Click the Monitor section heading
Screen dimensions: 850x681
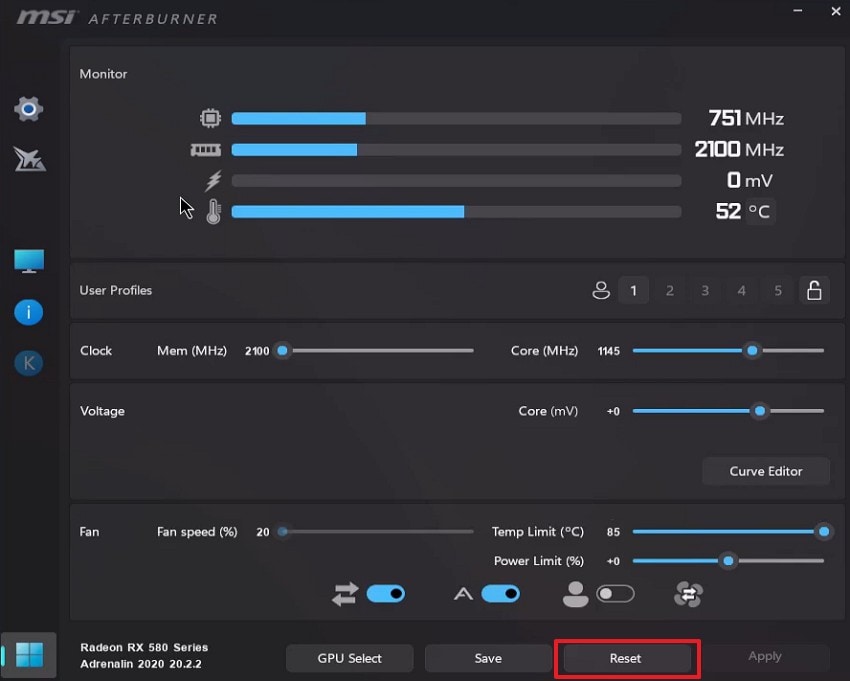104,74
